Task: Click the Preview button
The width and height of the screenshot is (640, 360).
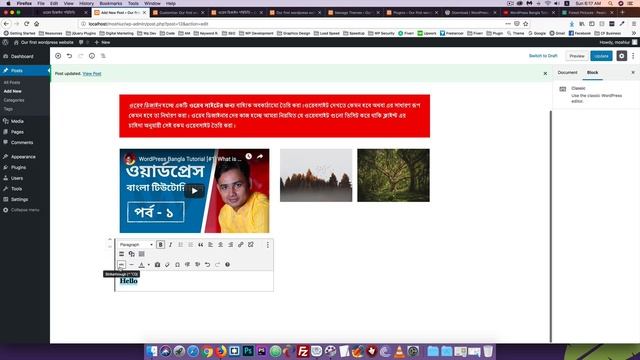Action: click(x=577, y=56)
